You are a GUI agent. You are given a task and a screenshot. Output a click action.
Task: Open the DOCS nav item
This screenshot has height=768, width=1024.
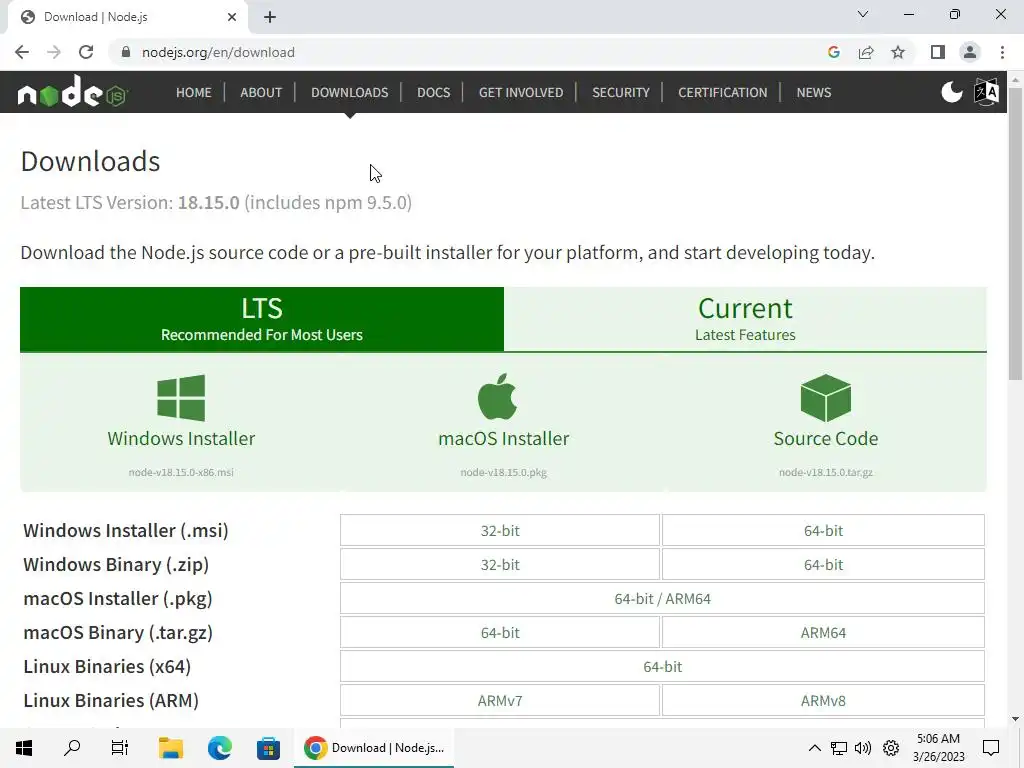pos(433,92)
